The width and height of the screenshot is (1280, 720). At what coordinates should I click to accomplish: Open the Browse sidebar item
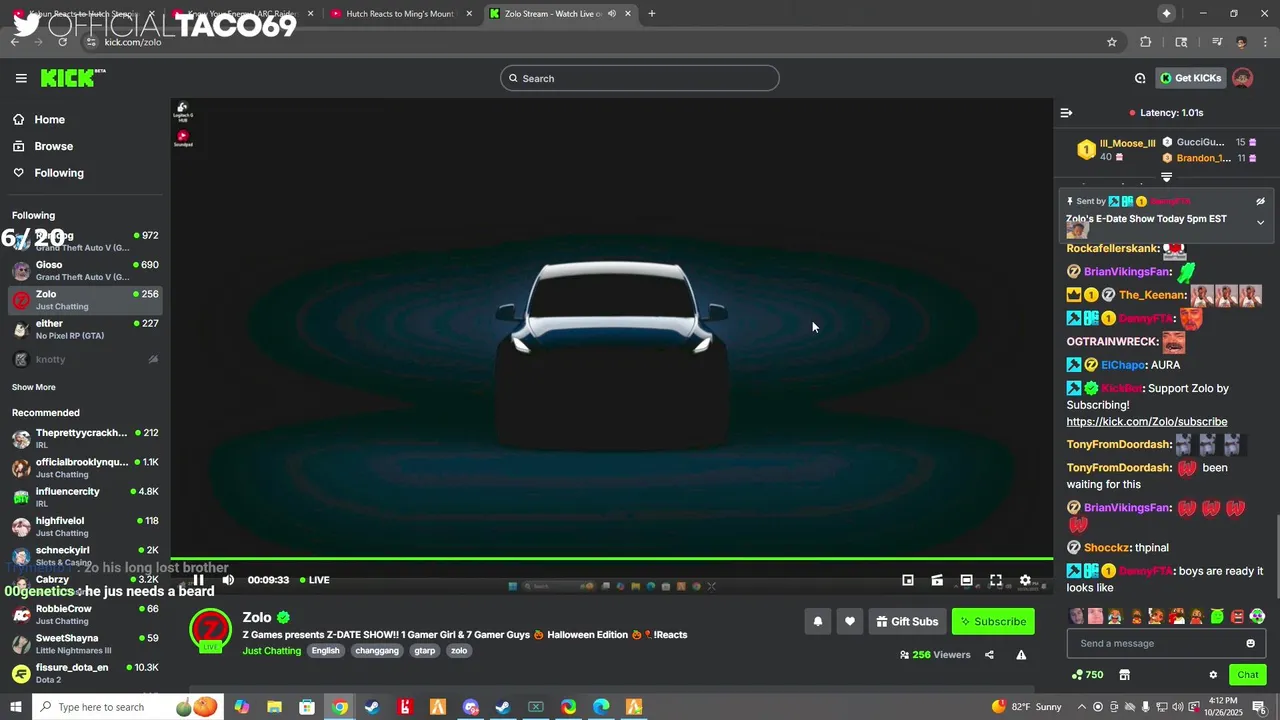[x=53, y=146]
